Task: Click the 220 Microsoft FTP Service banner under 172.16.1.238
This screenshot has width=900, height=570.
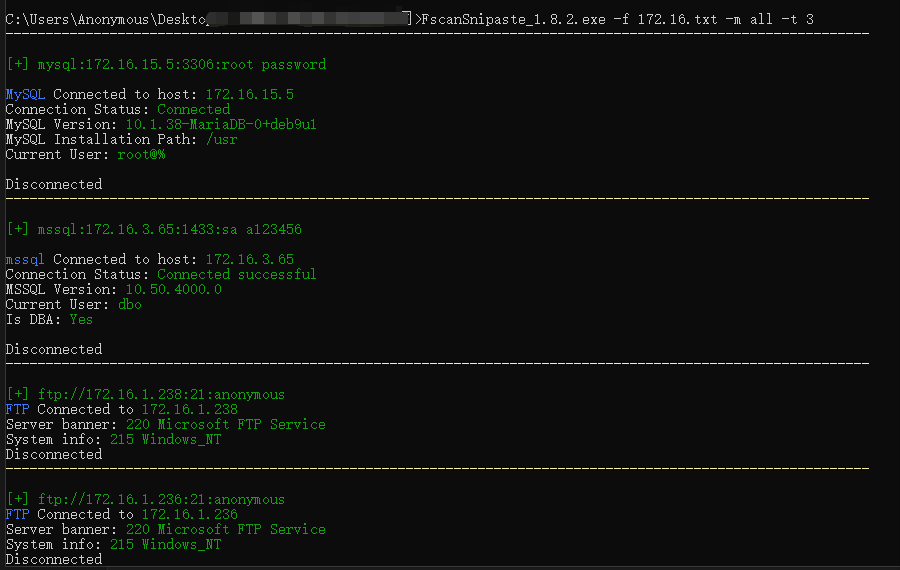Action: tap(226, 424)
